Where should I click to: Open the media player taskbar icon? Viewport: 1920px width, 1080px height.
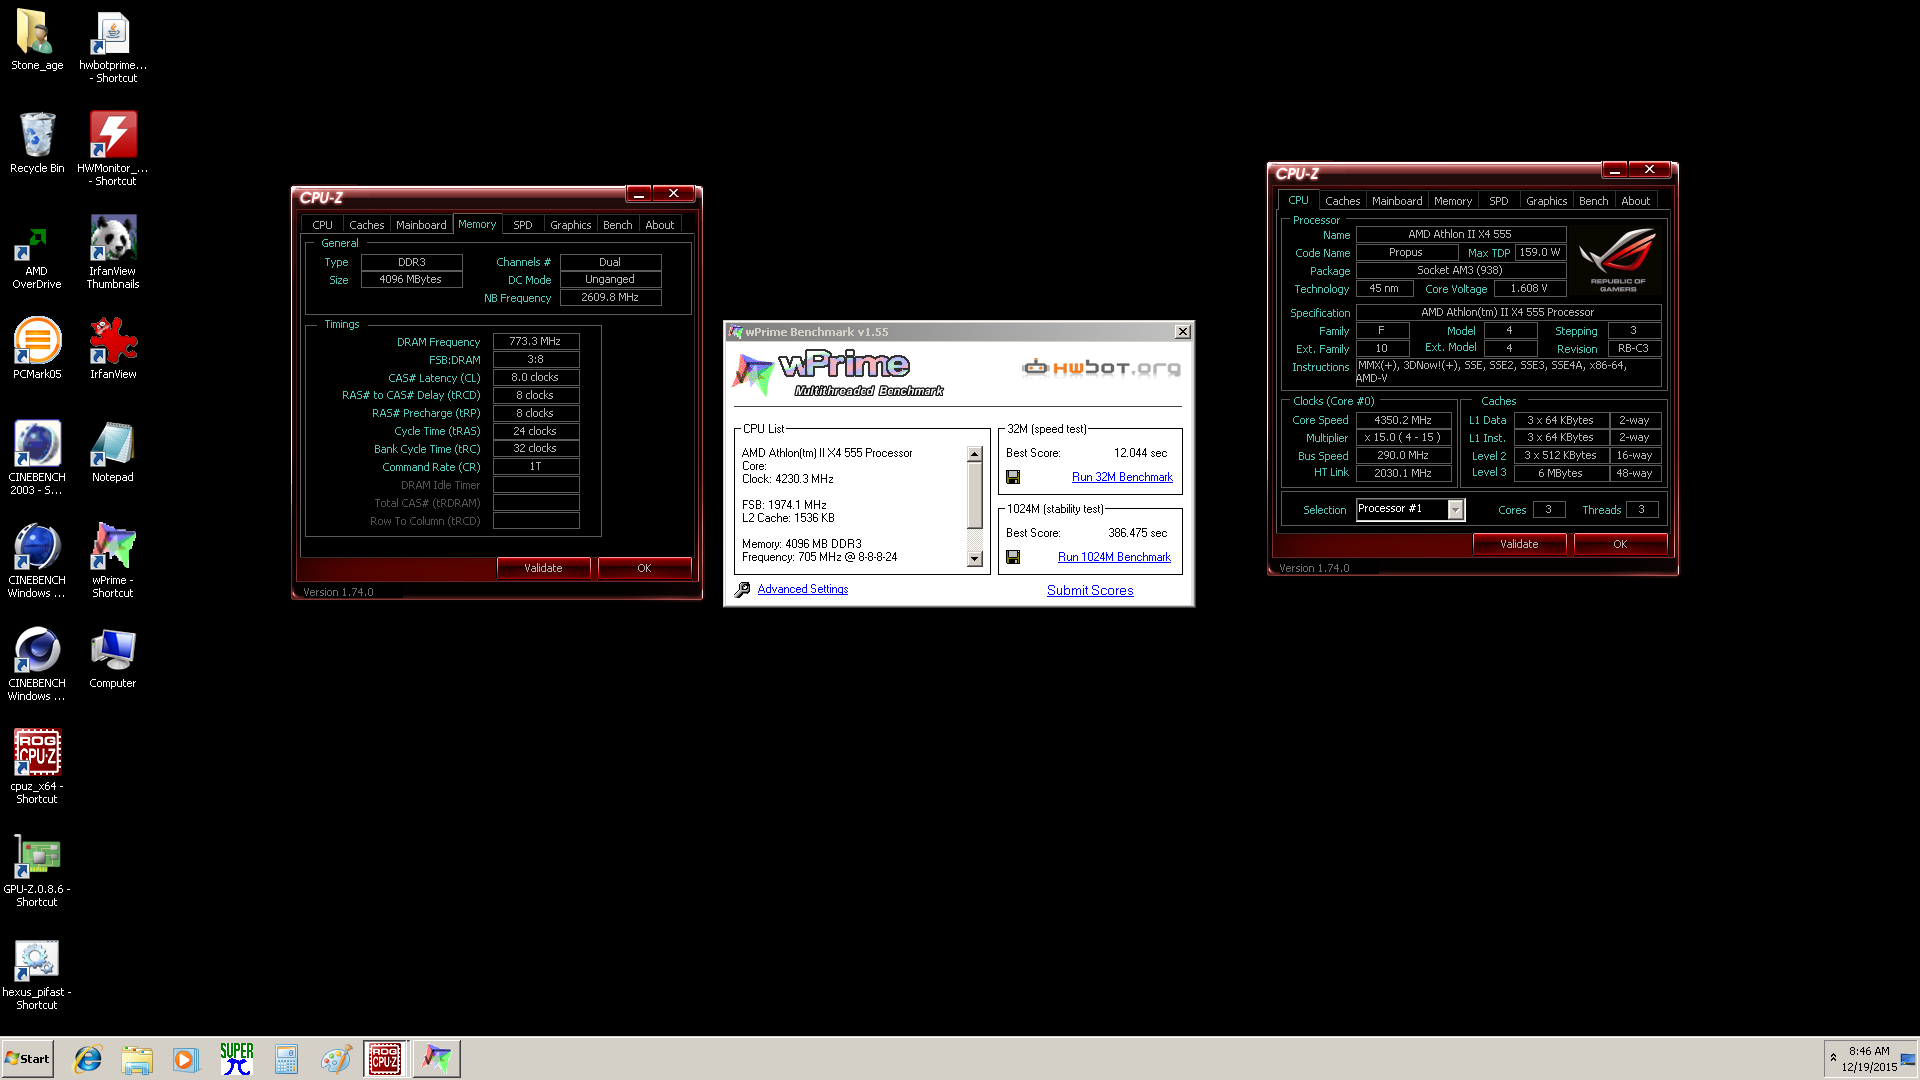coord(186,1059)
